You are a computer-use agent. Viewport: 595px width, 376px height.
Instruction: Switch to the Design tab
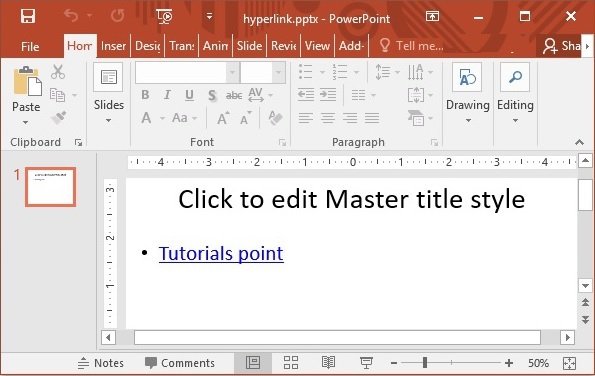coord(148,46)
